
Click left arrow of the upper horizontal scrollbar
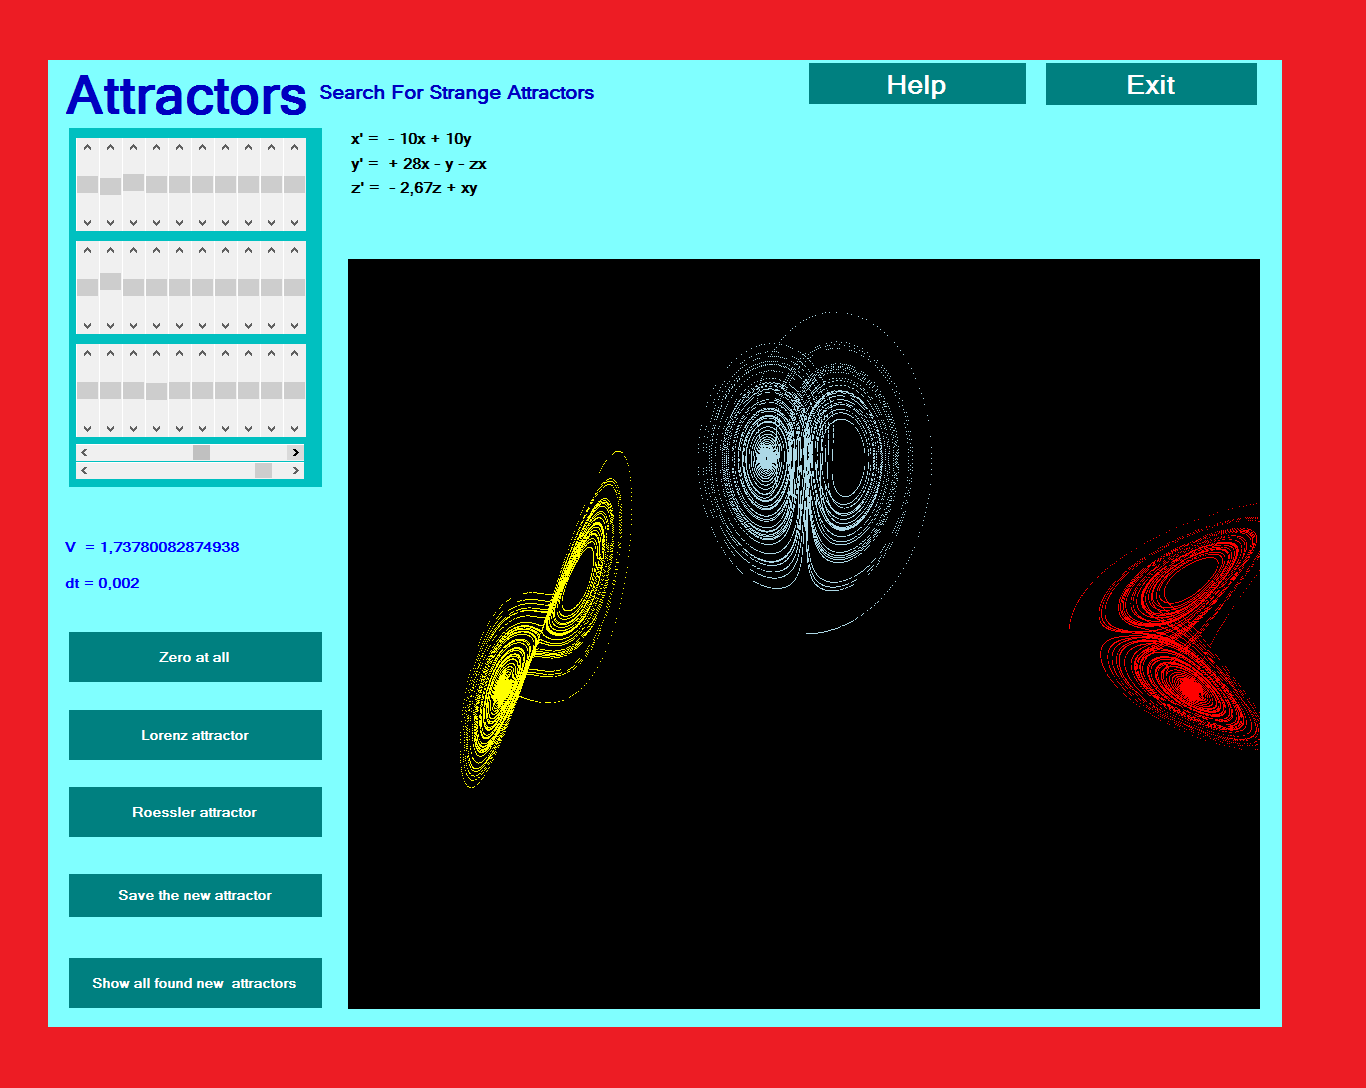point(84,452)
